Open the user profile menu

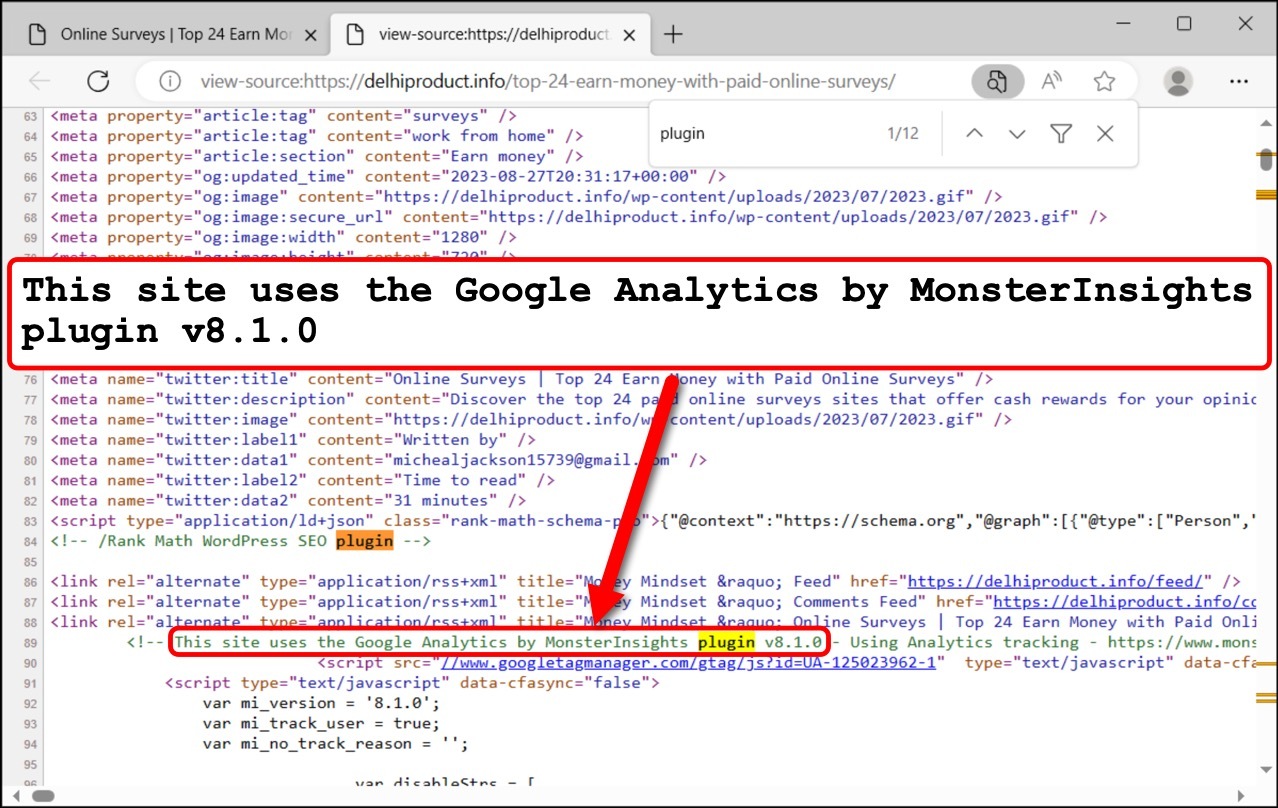(x=1179, y=81)
